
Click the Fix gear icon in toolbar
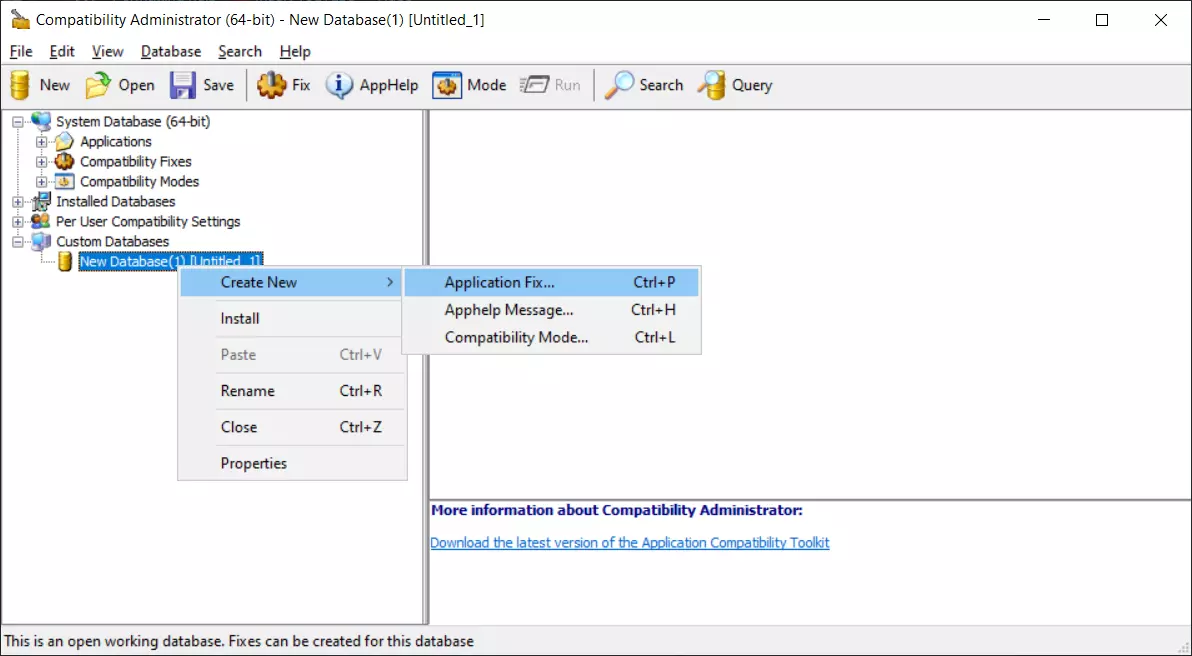pos(271,85)
